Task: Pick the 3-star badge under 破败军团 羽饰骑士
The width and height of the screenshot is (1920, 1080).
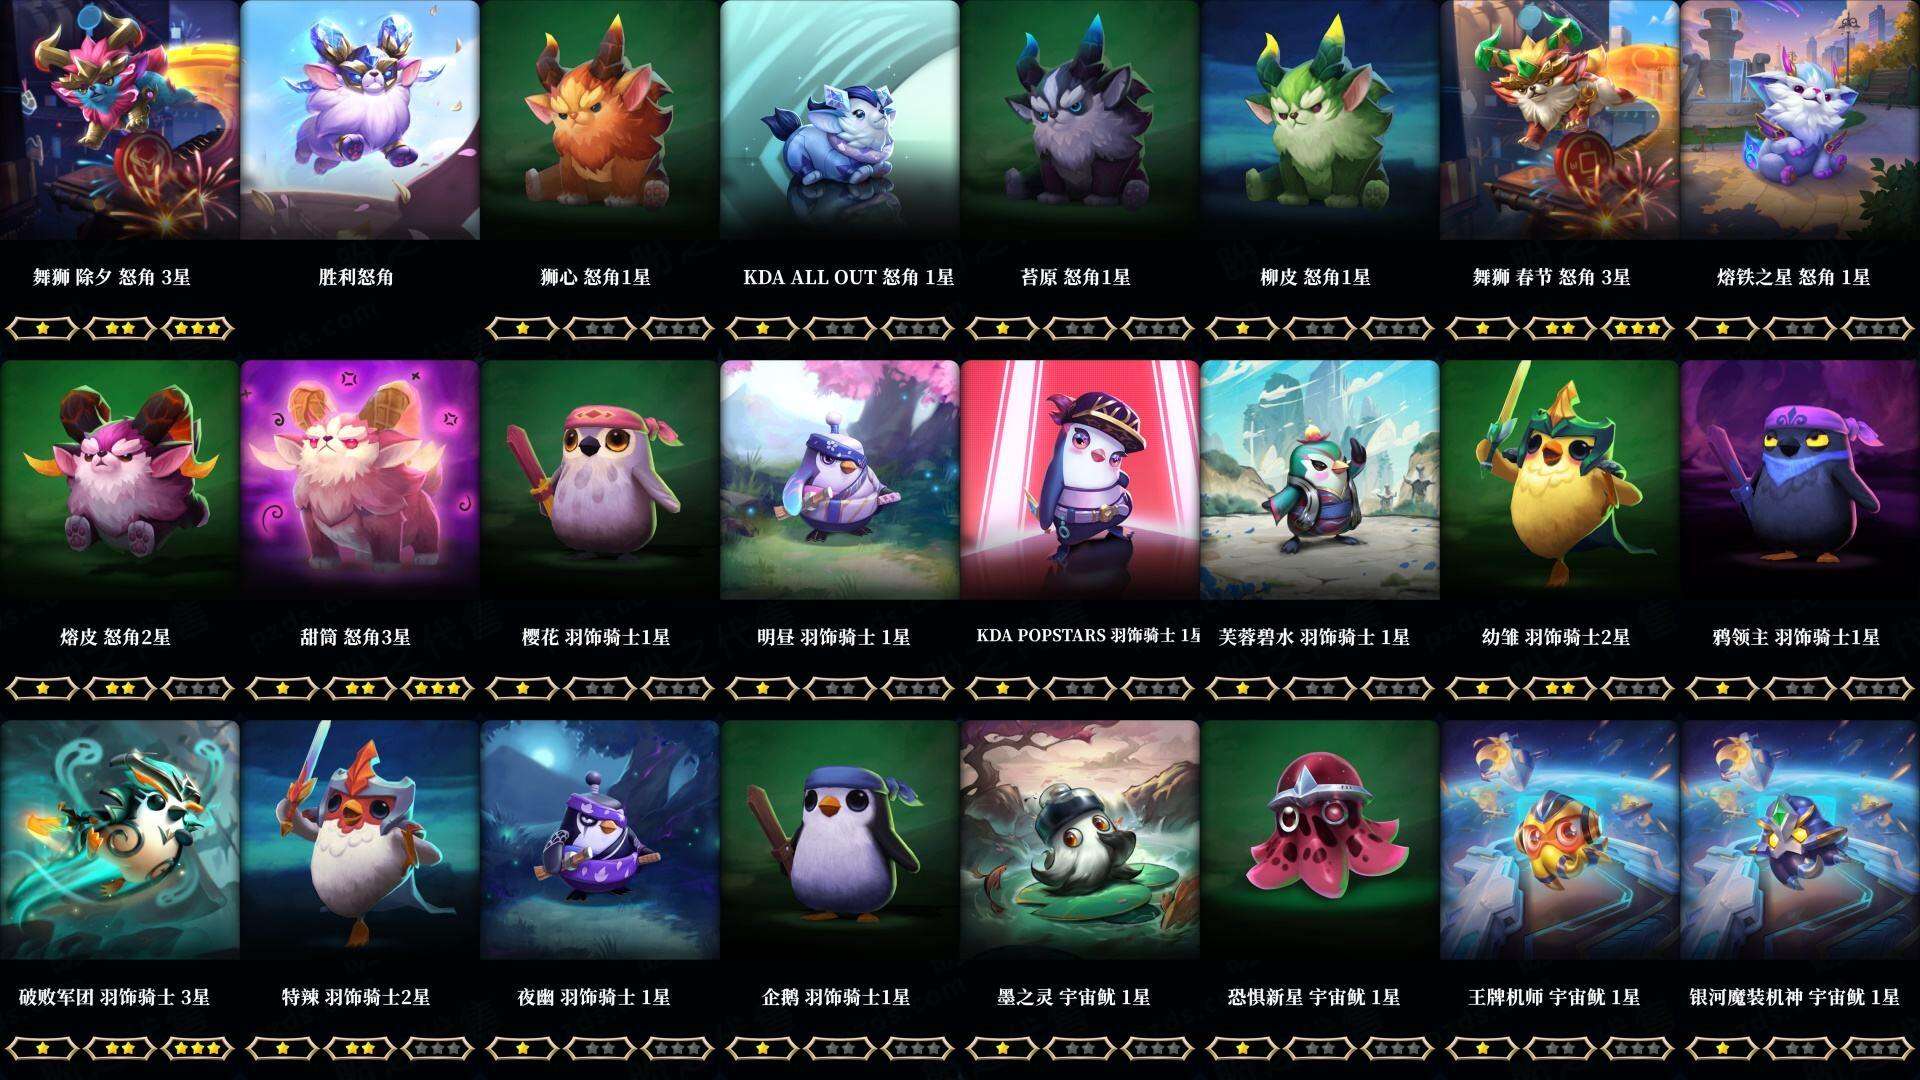Action: (198, 1048)
